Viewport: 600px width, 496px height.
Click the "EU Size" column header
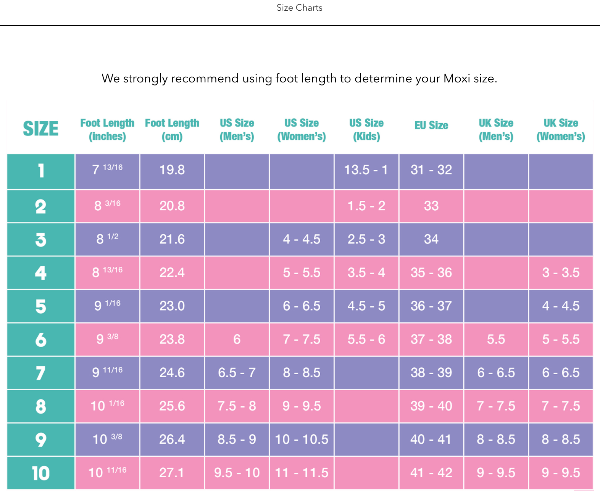[431, 126]
